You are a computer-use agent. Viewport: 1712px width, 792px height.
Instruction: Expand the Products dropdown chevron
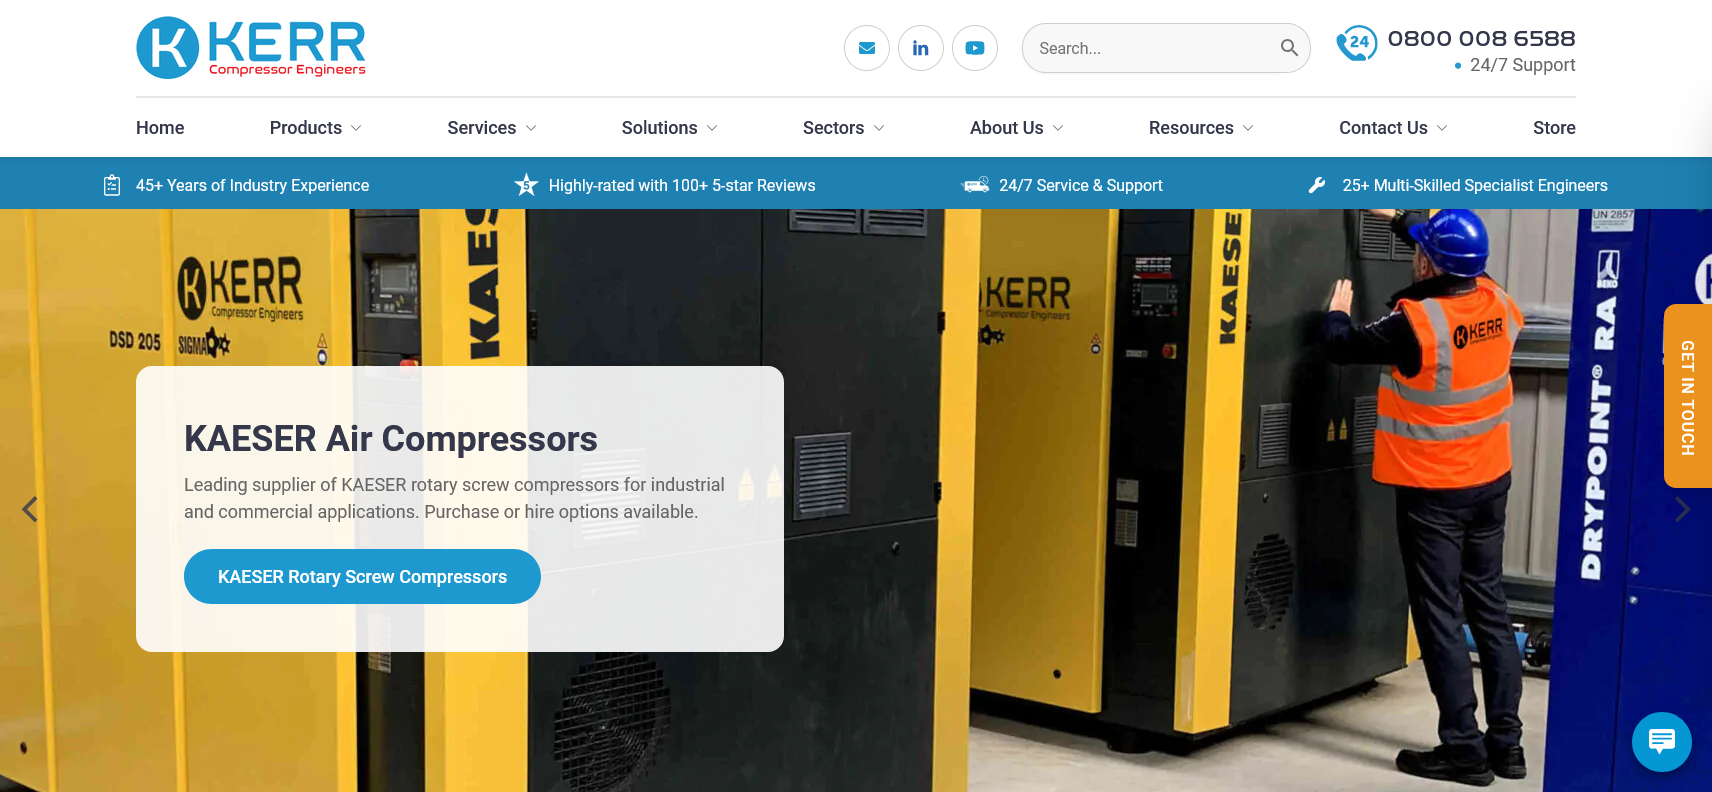(356, 128)
